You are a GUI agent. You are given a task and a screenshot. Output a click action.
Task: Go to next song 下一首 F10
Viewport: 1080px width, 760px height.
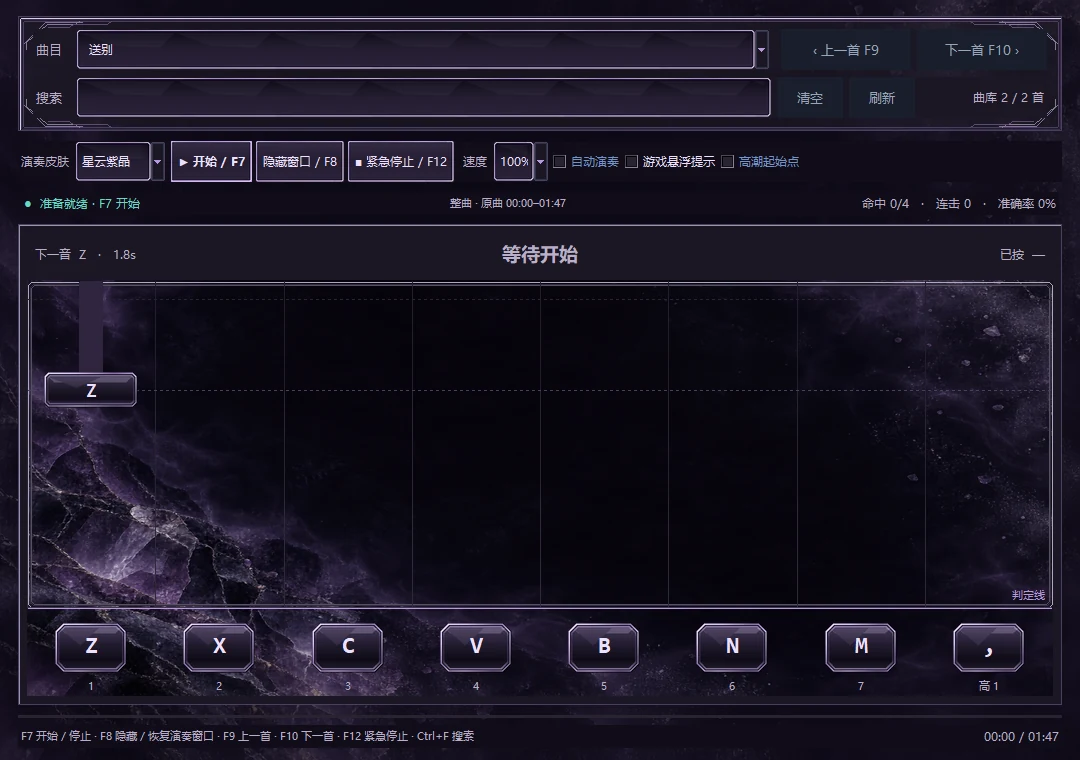click(x=982, y=50)
